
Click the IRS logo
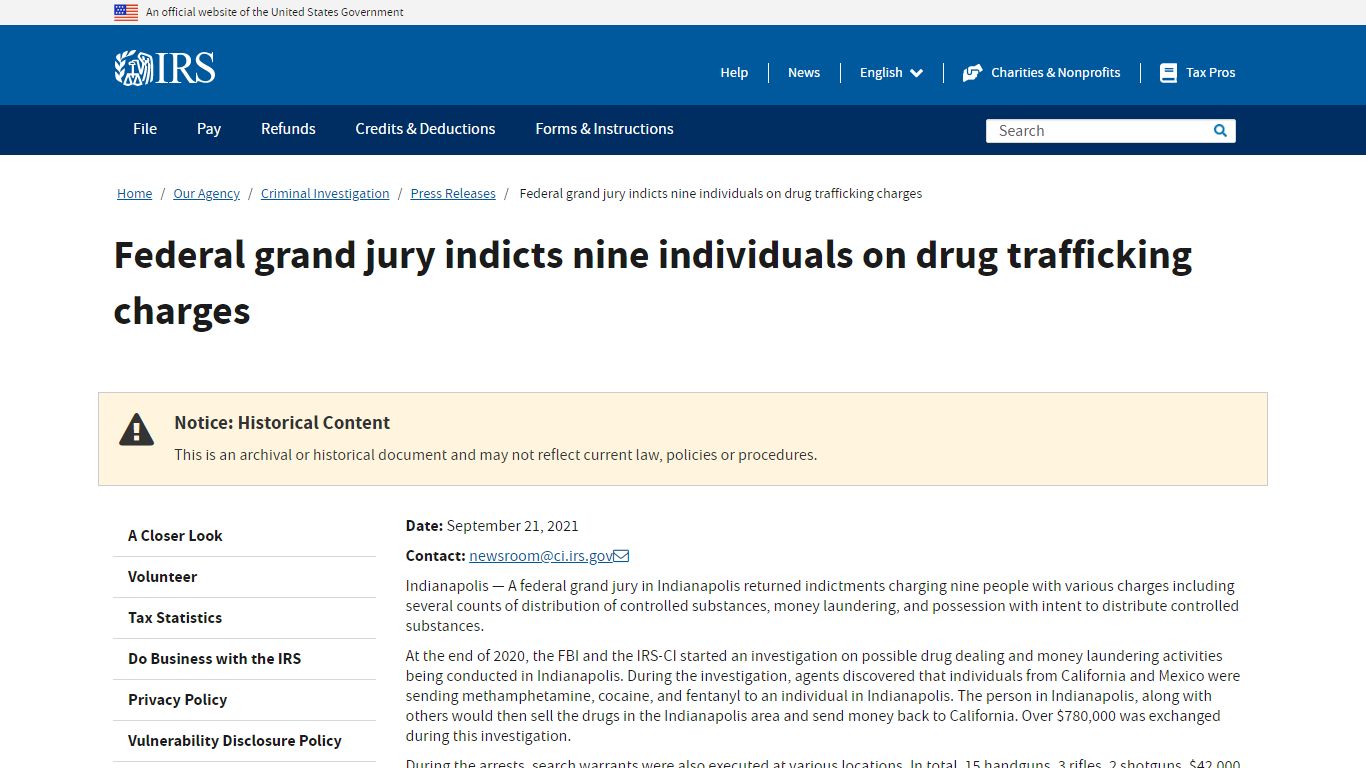(165, 68)
